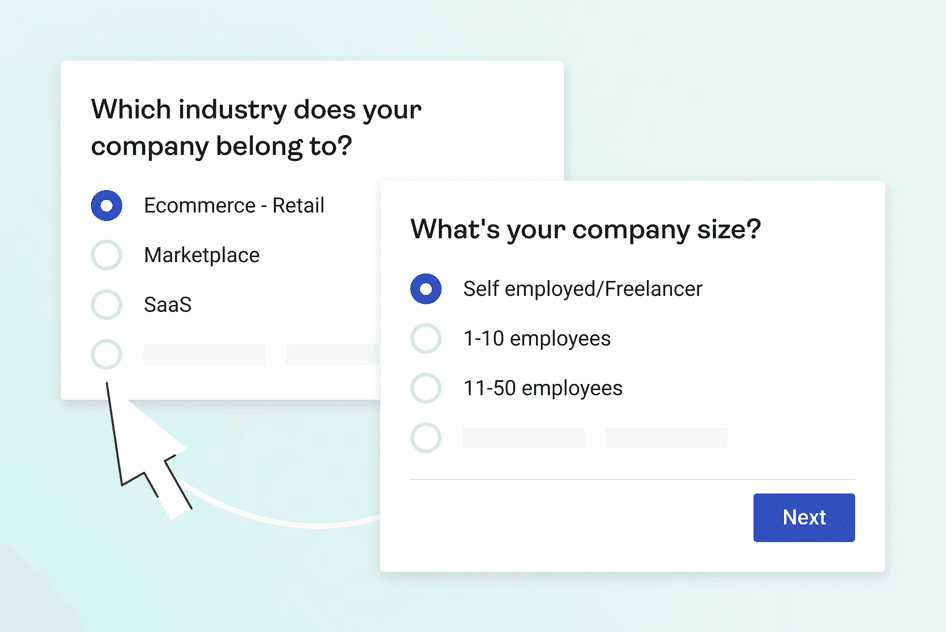The height and width of the screenshot is (632, 946).
Task: Click the first grey placeholder bar in the industry card
Action: pyautogui.click(x=204, y=354)
